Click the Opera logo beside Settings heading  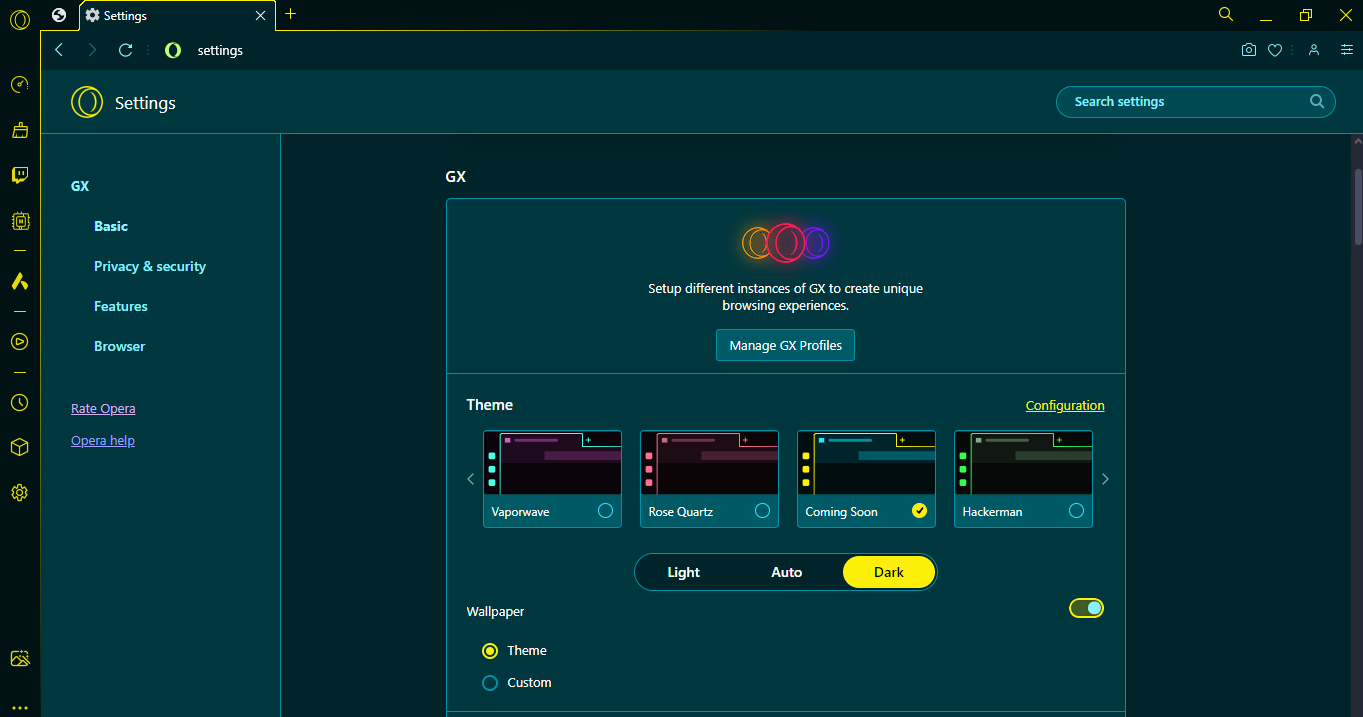pyautogui.click(x=87, y=102)
